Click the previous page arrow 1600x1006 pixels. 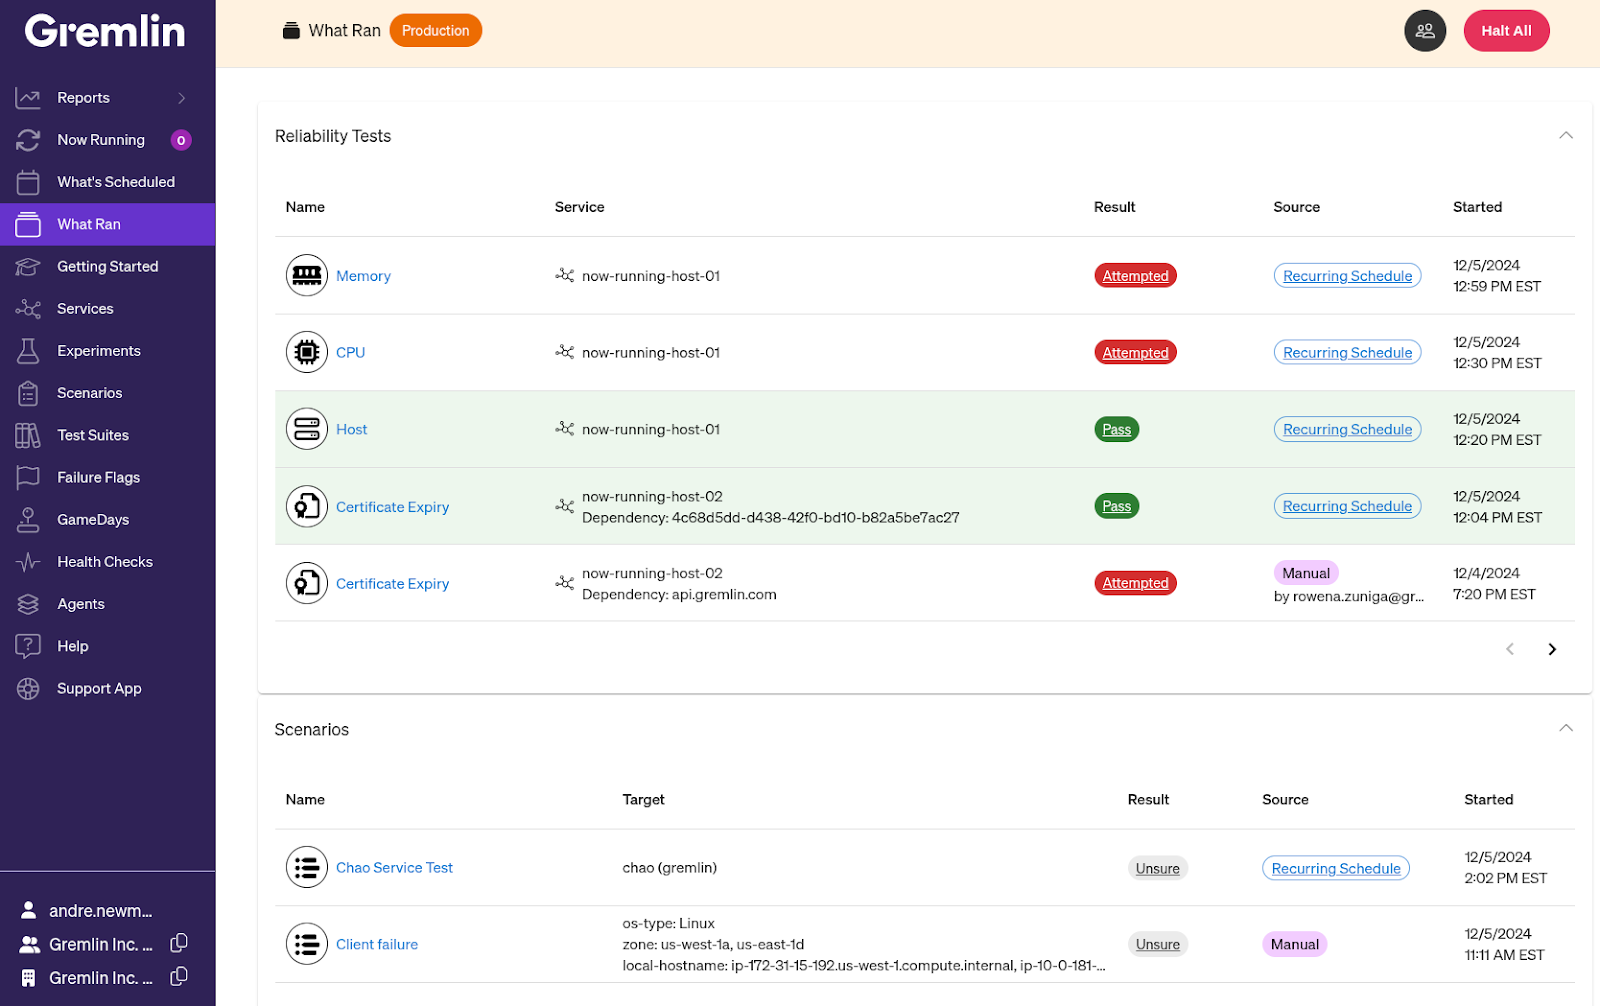pos(1510,650)
